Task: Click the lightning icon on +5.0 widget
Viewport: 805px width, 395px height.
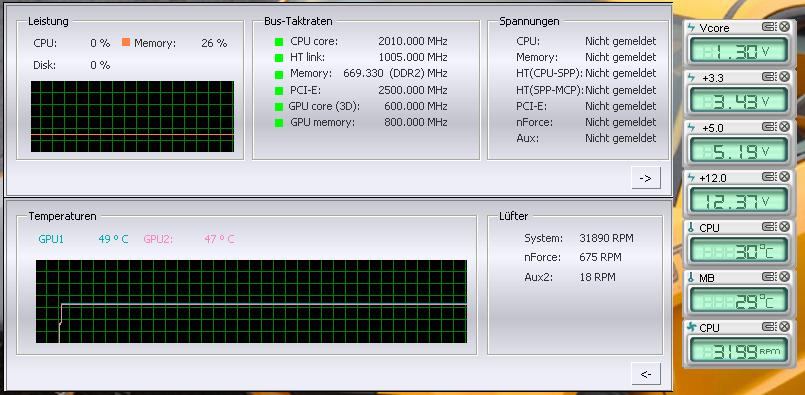Action: pyautogui.click(x=691, y=127)
